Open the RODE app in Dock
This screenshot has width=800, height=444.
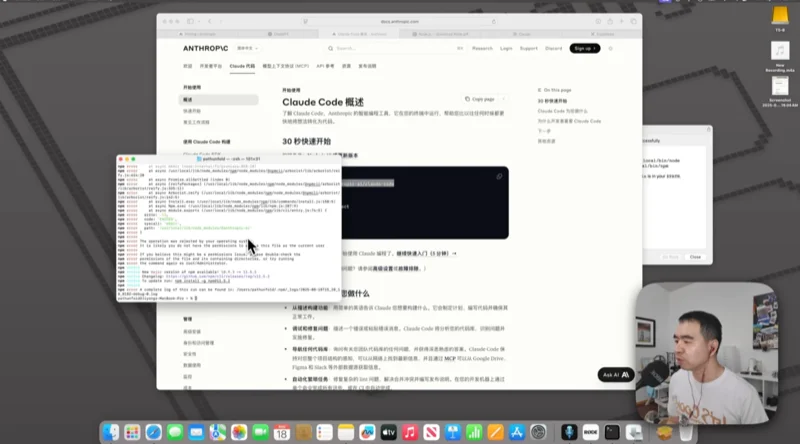tap(590, 433)
